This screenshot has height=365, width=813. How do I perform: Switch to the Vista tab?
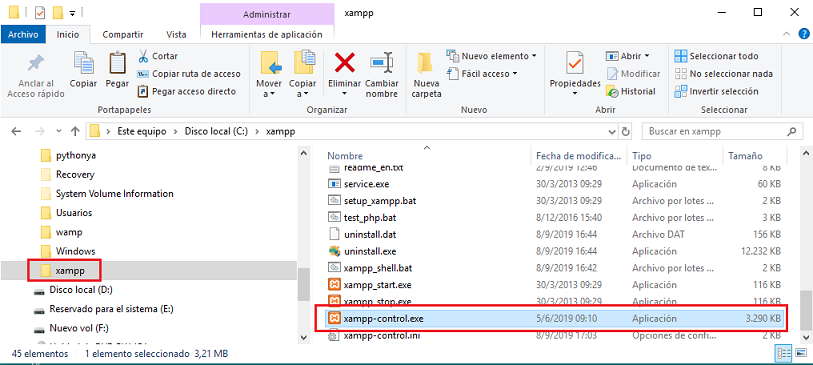[x=176, y=35]
